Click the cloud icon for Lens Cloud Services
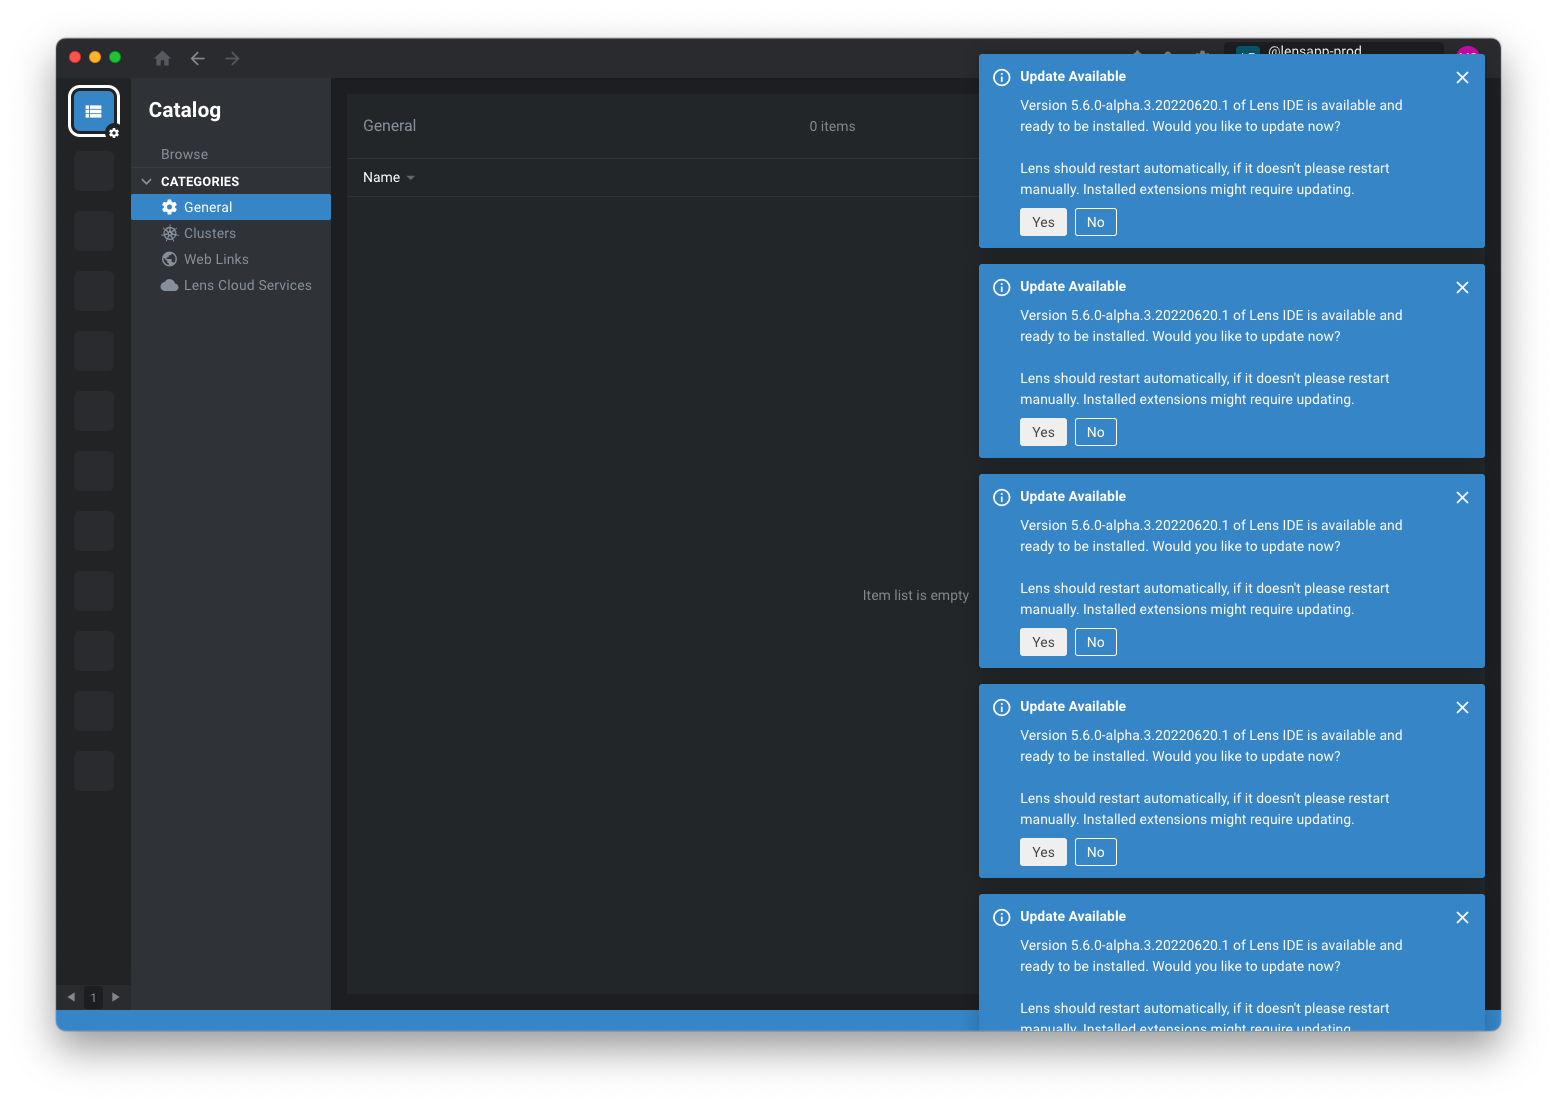 point(169,285)
